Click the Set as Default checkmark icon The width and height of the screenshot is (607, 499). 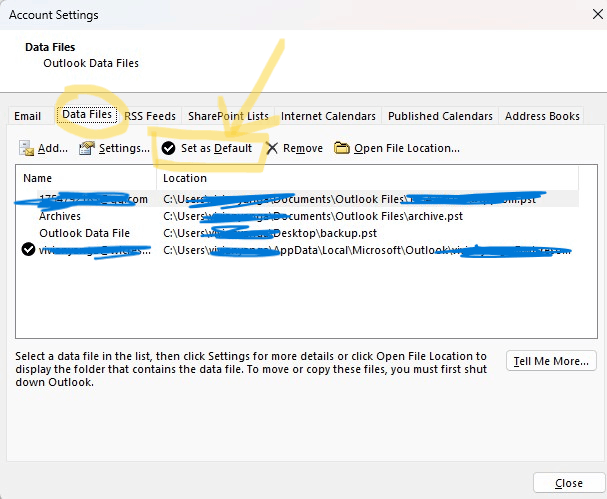[168, 148]
